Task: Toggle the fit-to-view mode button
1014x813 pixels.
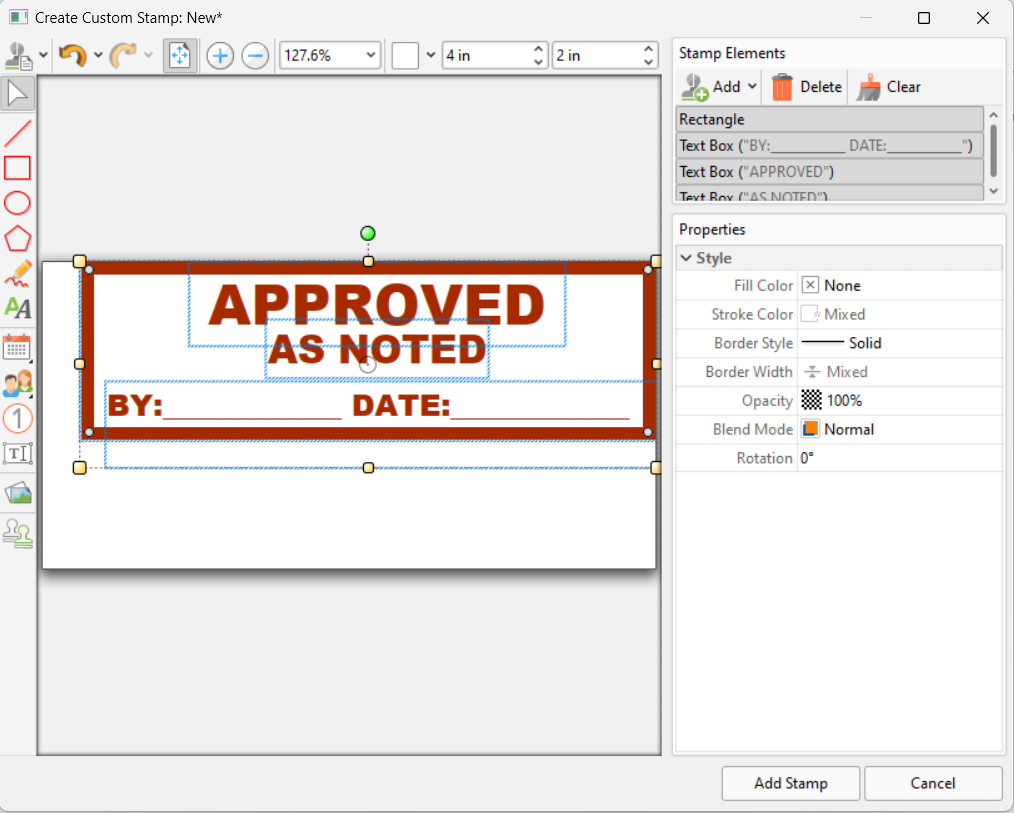Action: [x=180, y=55]
